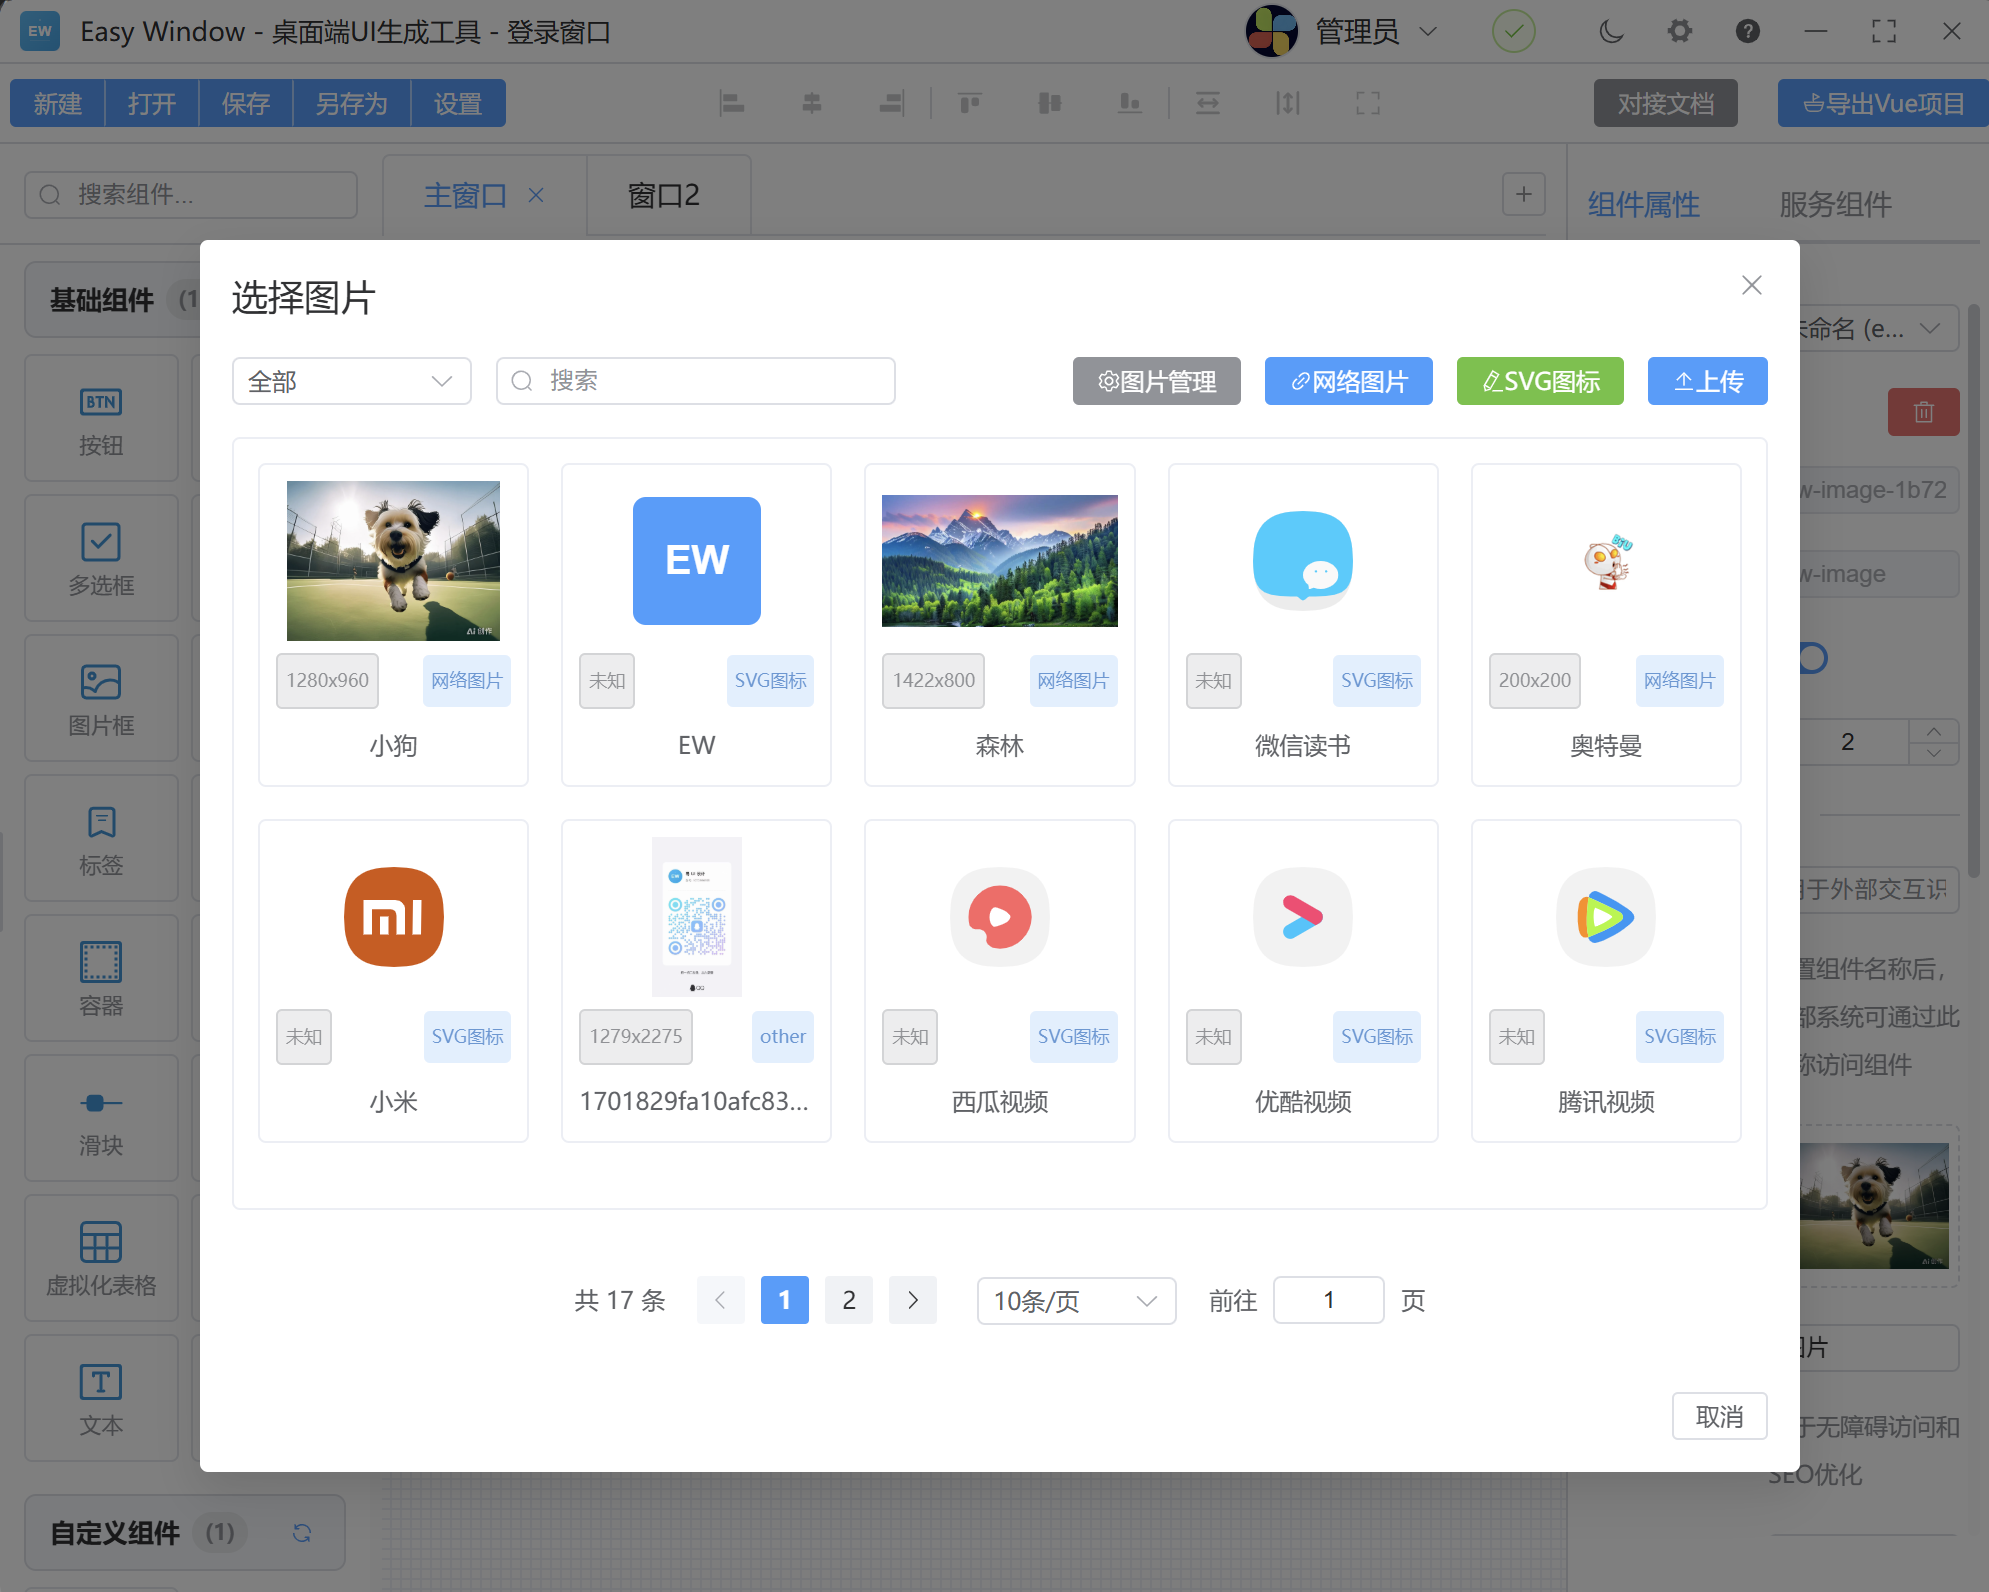
Task: Click the align bottom toolbar icon
Action: pos(1129,103)
